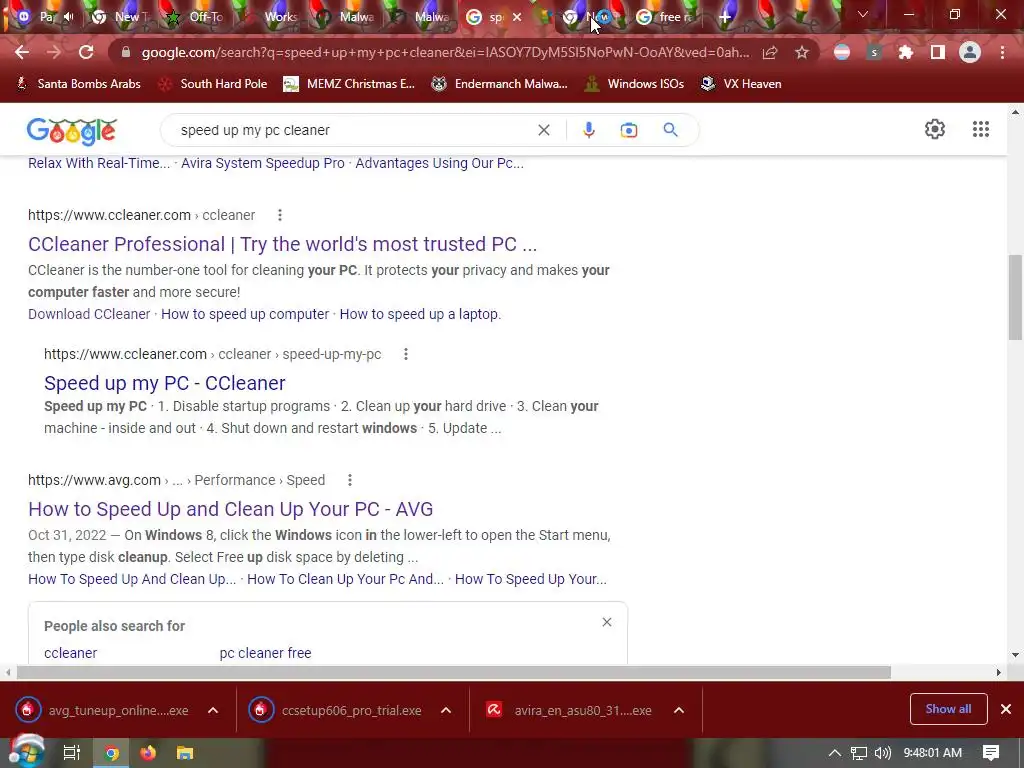Click the taskbar clock showing 9:48:01 AM
1024x768 pixels.
[x=933, y=753]
